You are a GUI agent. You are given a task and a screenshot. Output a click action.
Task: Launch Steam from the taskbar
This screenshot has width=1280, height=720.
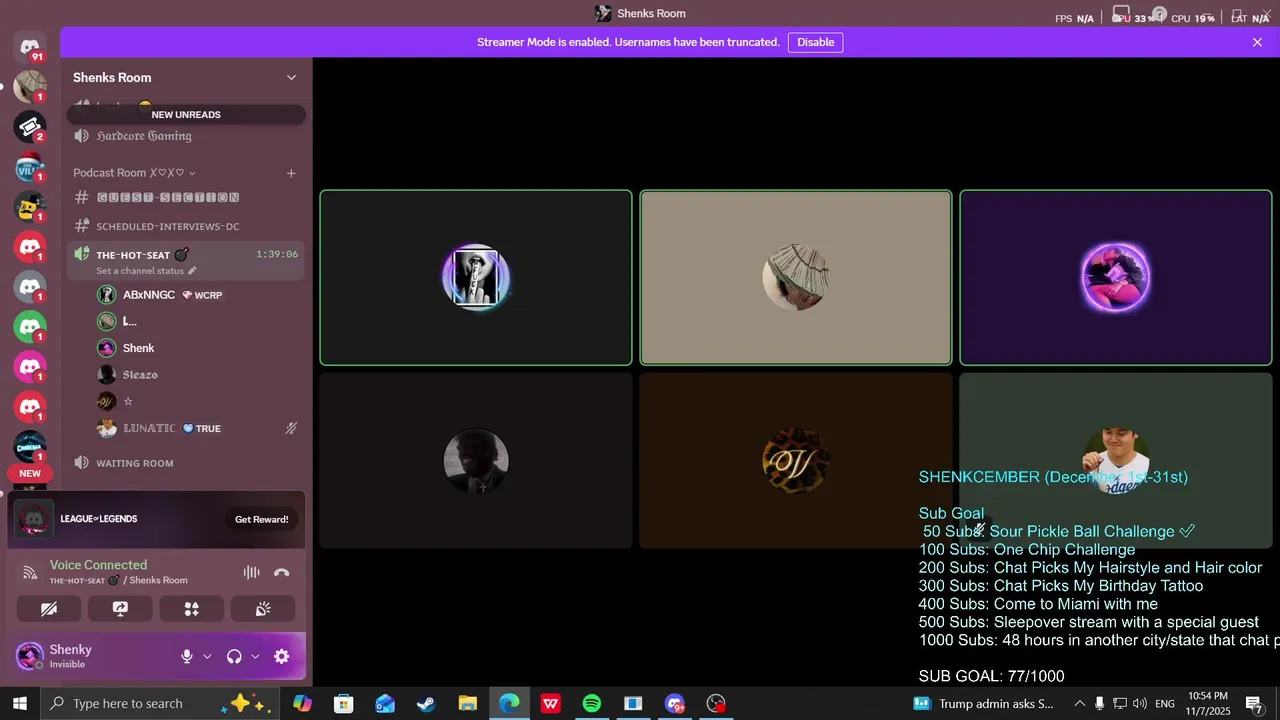(x=426, y=703)
